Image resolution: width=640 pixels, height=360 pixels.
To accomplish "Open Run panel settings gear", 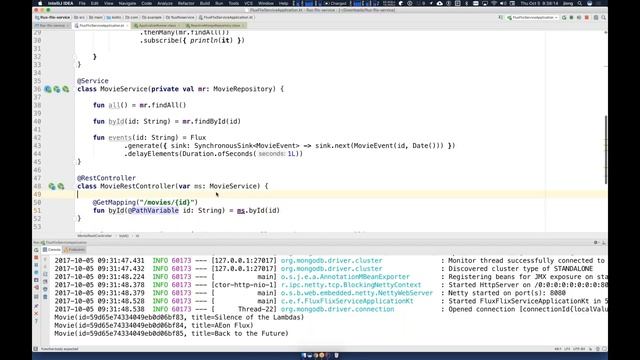I will 596,242.
